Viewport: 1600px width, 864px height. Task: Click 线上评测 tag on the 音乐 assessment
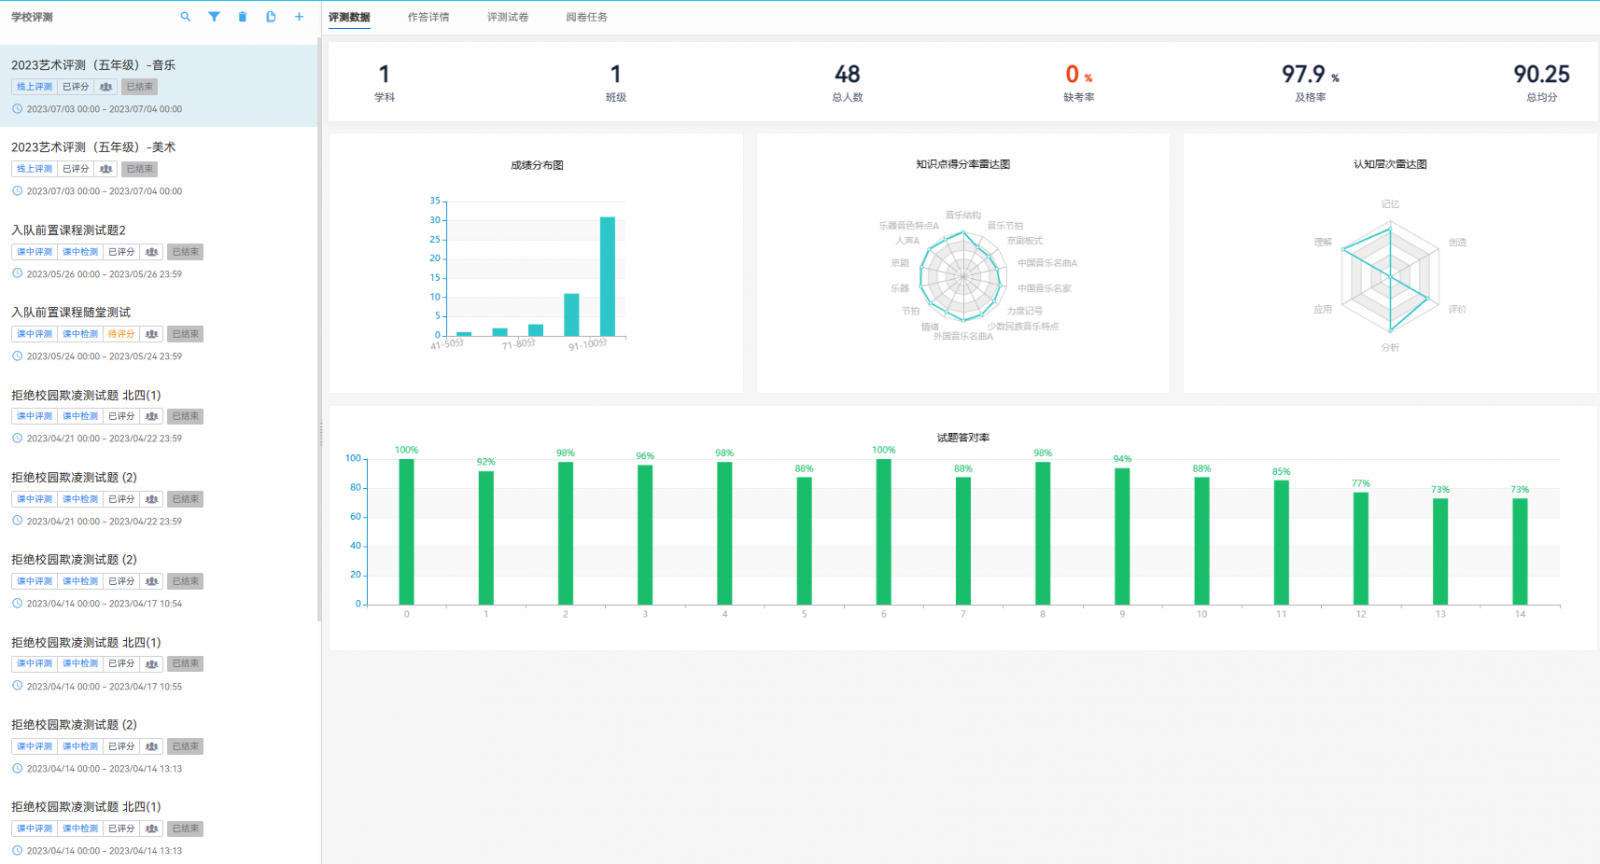pos(34,87)
